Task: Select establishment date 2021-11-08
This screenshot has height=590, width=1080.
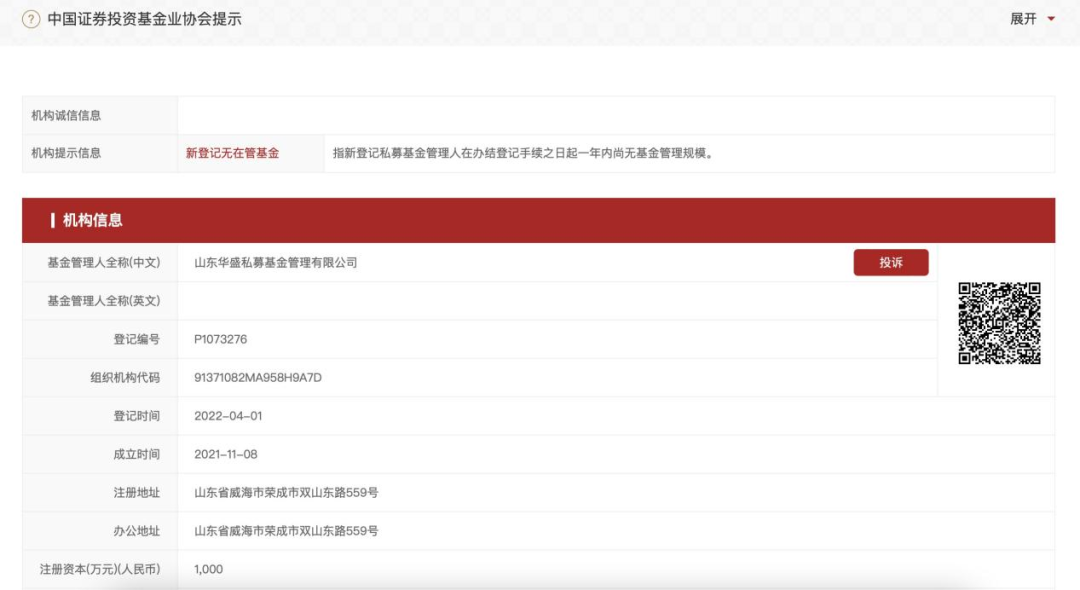Action: point(225,454)
